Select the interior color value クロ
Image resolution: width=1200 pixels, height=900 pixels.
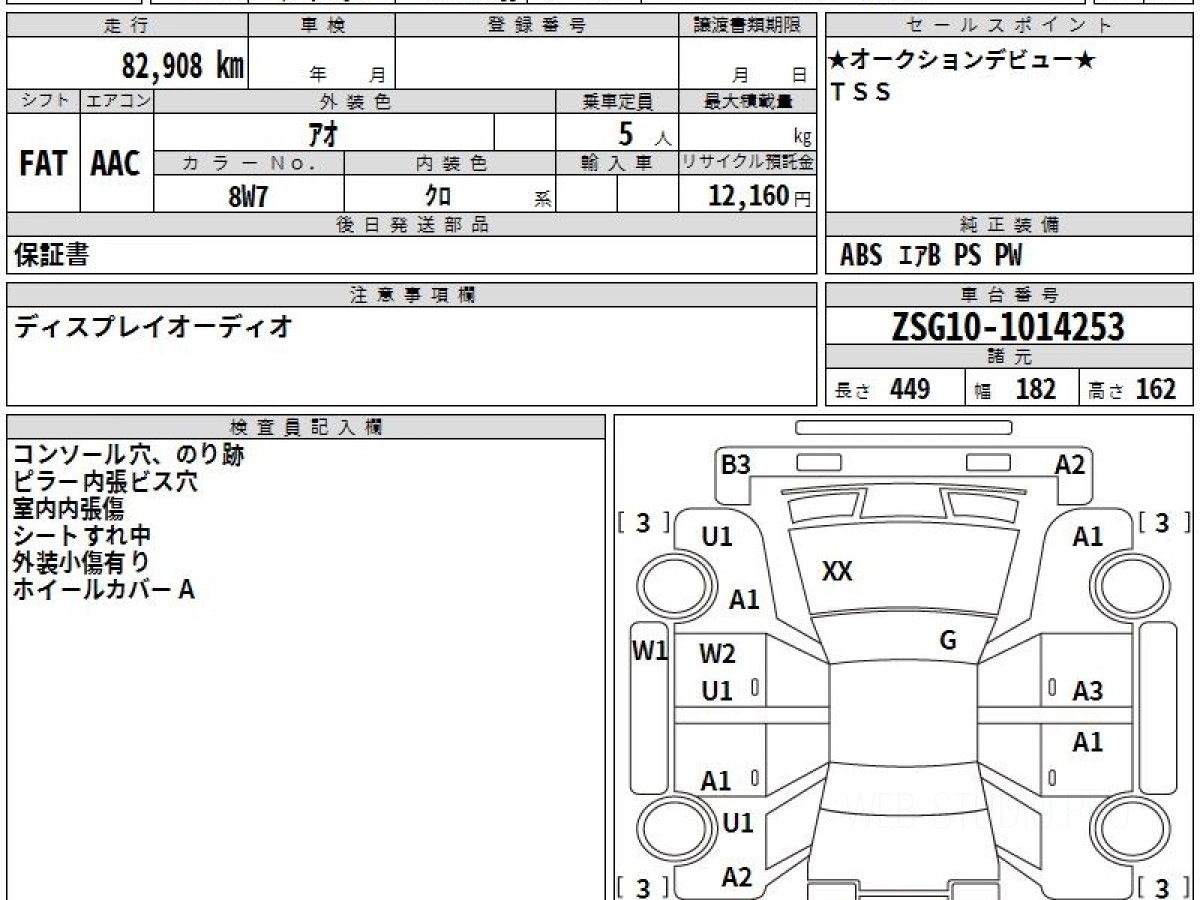pyautogui.click(x=438, y=196)
